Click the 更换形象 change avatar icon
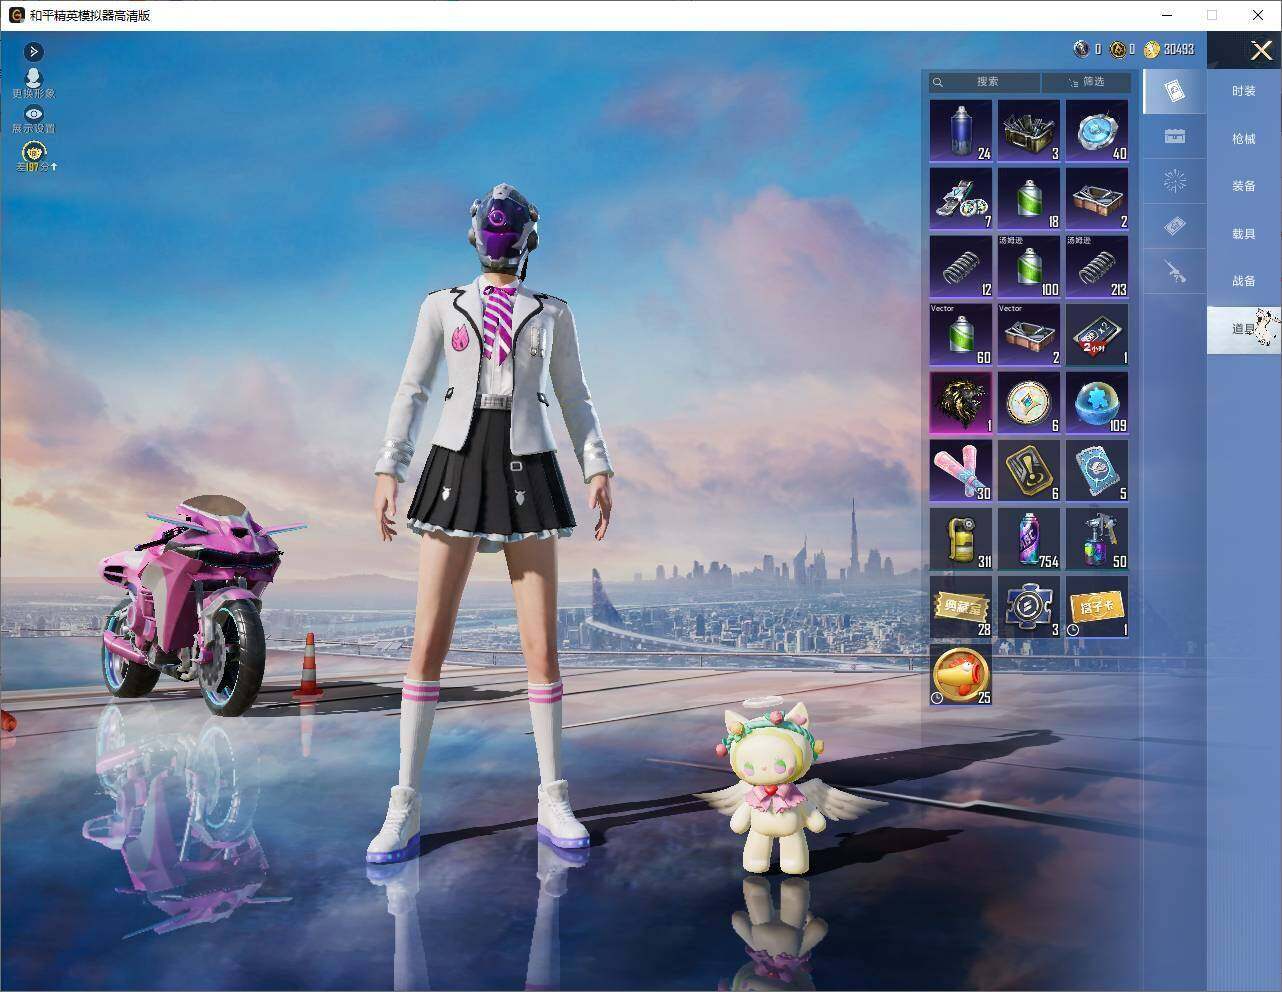 tap(34, 84)
